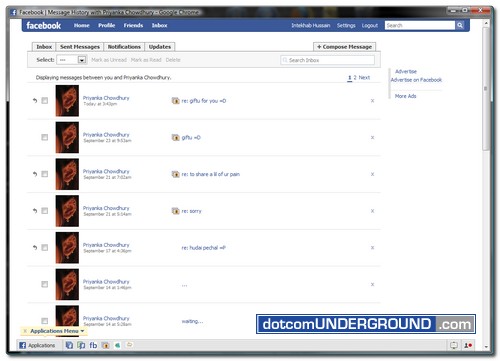Click the More Ads link

405,96
